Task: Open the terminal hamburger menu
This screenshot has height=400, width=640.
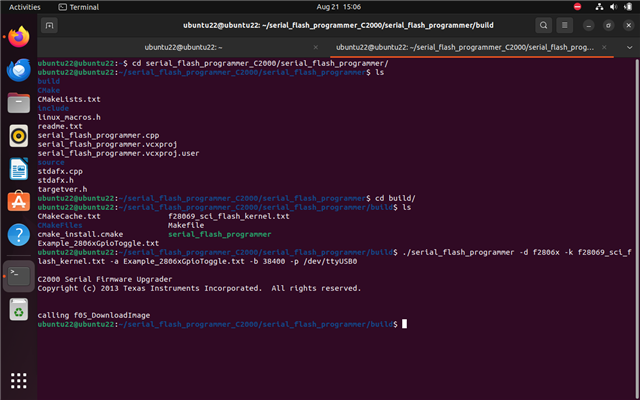Action: (564, 25)
